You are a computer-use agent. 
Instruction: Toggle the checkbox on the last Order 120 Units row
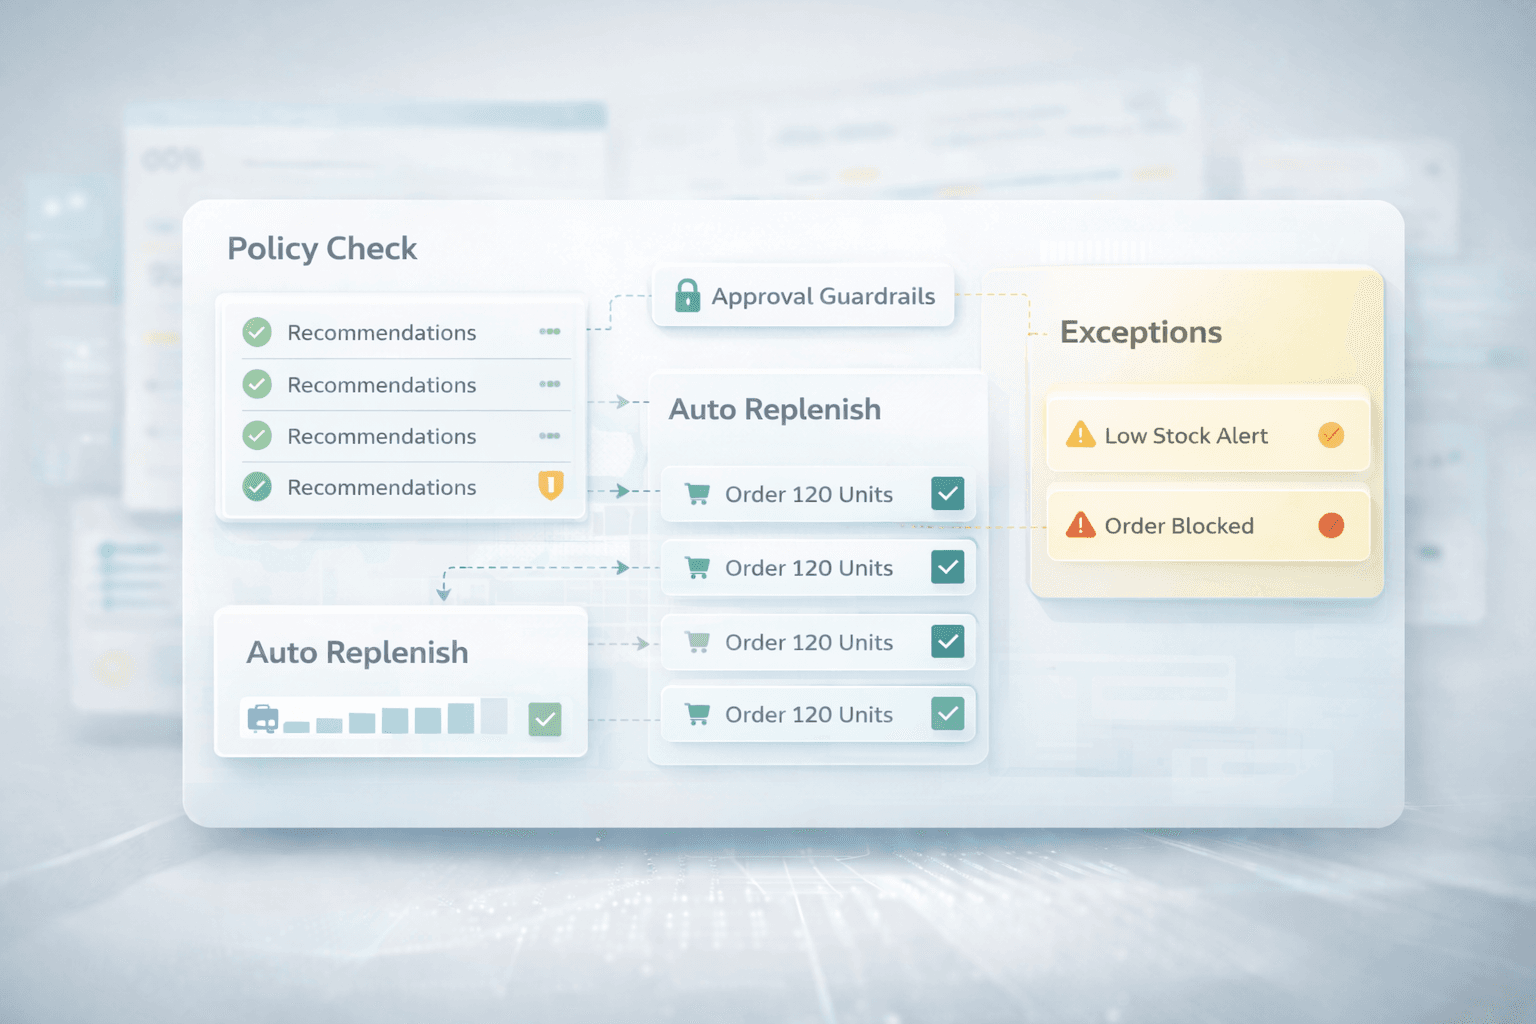point(947,714)
